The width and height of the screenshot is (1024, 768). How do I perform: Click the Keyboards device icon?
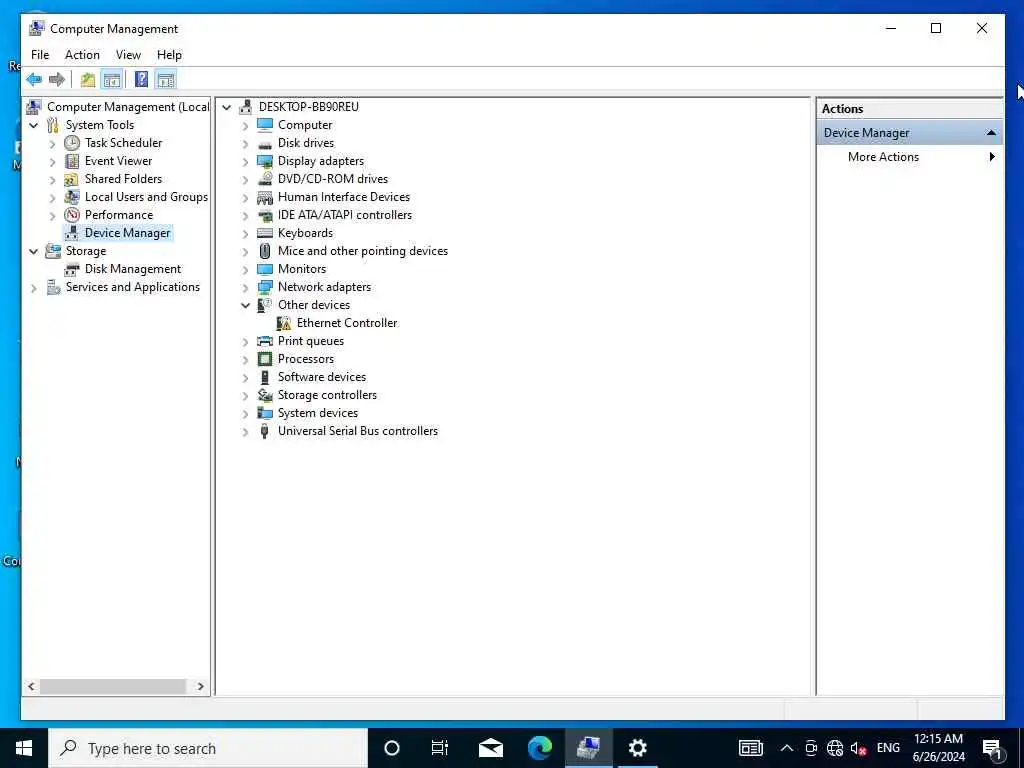tap(264, 233)
